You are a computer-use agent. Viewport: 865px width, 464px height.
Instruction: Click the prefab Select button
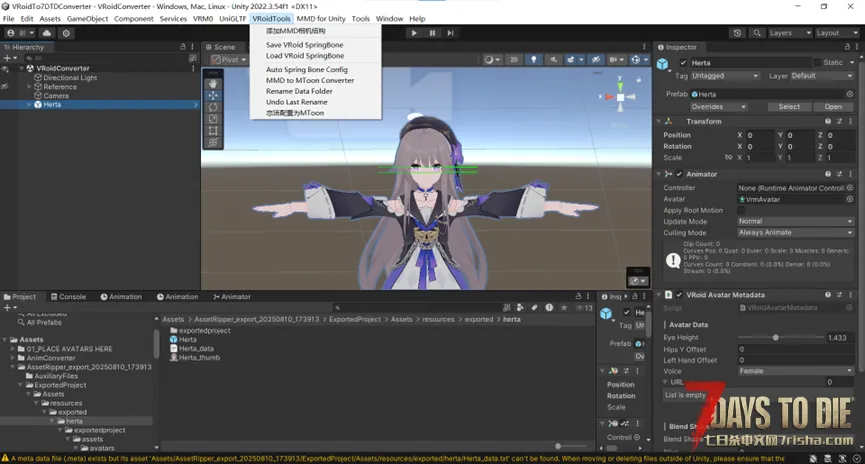click(x=789, y=106)
